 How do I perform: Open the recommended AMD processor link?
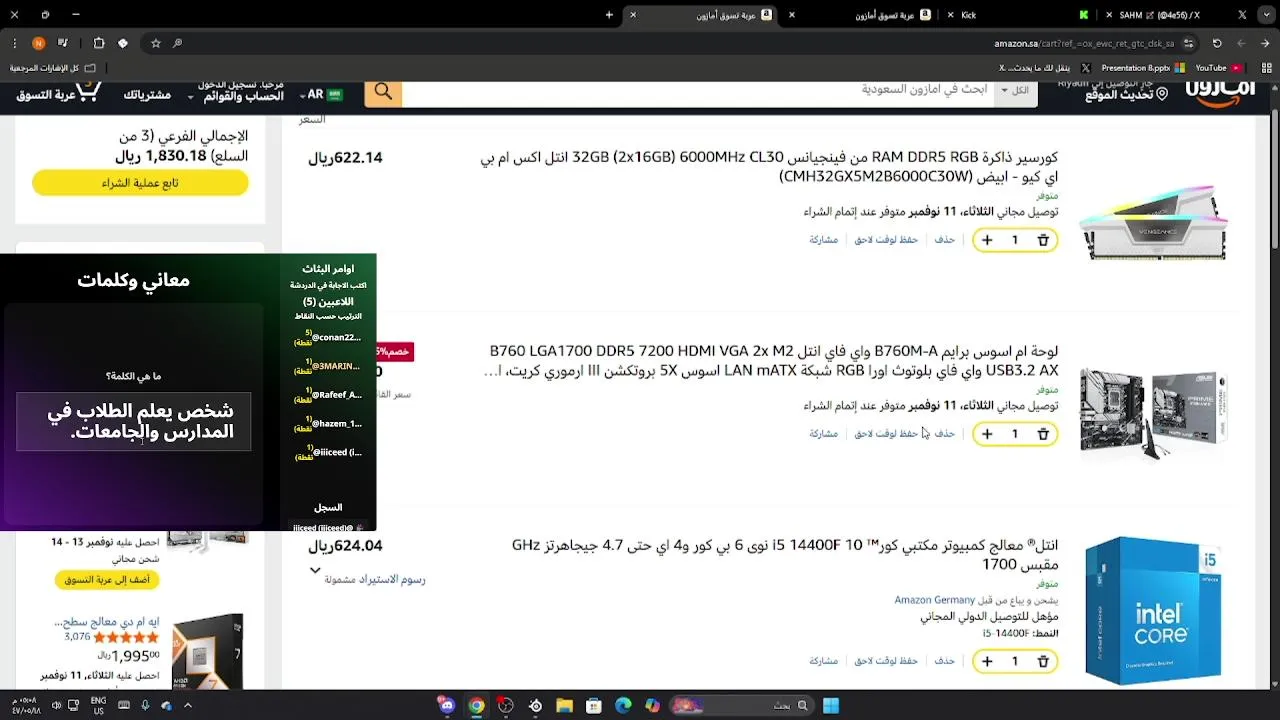(106, 622)
